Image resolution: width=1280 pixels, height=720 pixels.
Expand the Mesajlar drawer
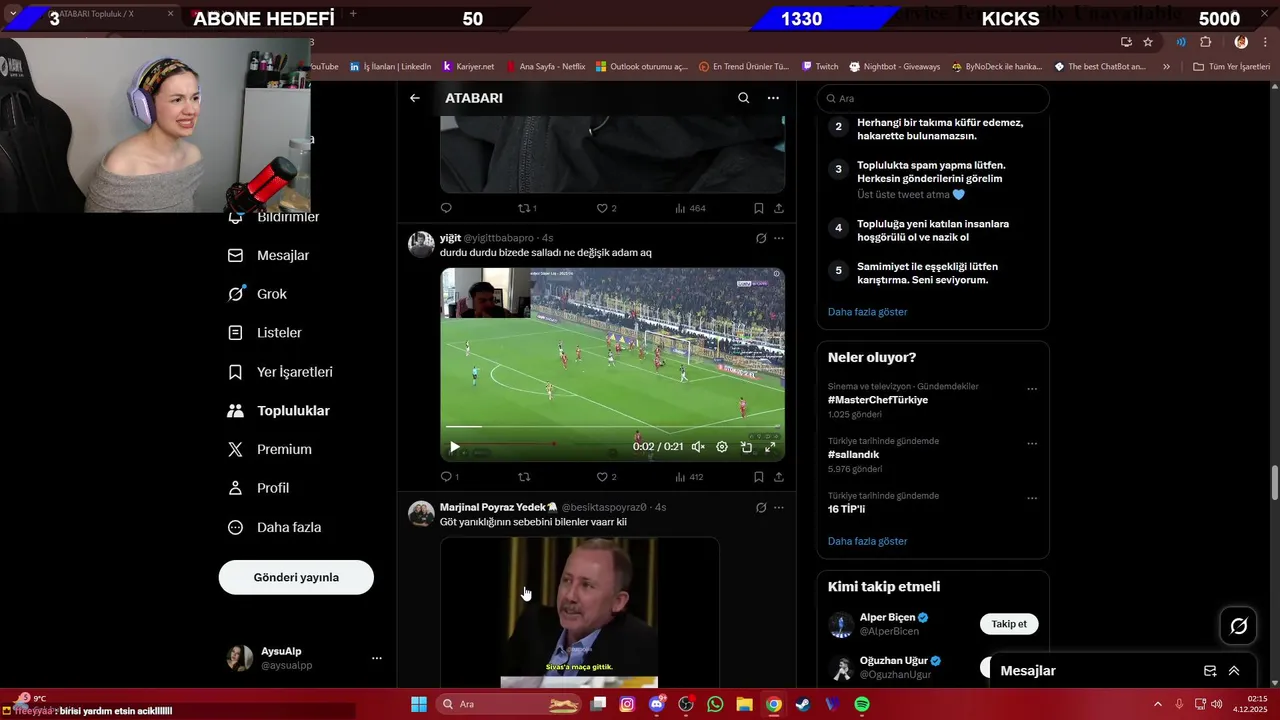point(1234,671)
